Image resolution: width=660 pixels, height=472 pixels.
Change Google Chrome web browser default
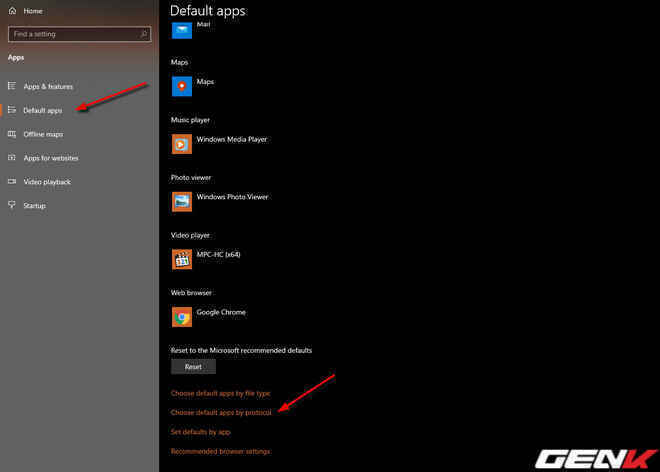coord(221,312)
